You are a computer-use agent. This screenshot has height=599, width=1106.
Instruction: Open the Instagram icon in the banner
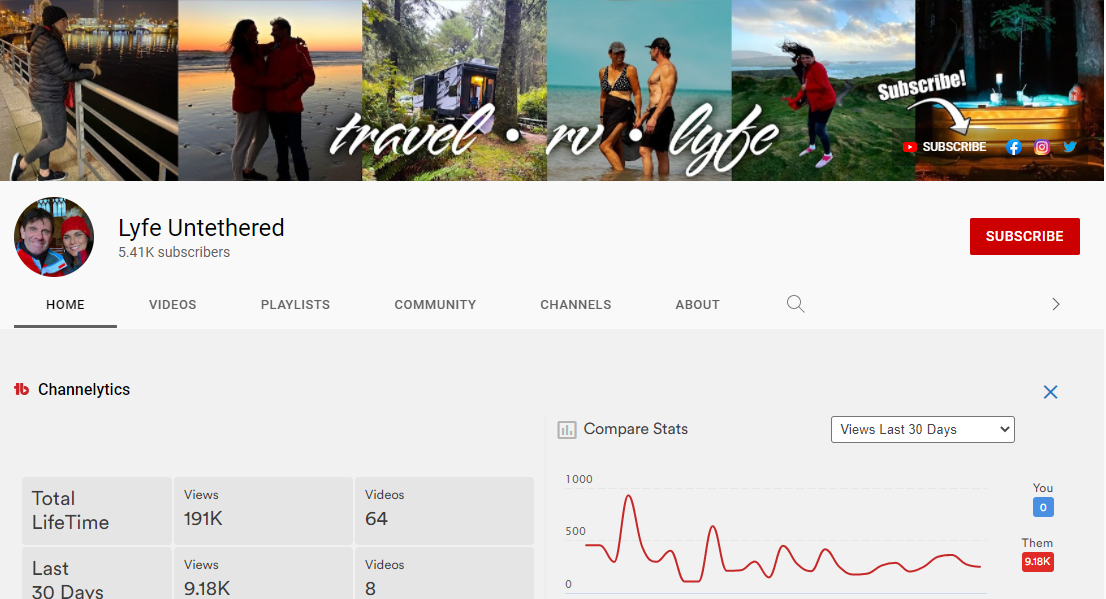pyautogui.click(x=1042, y=147)
